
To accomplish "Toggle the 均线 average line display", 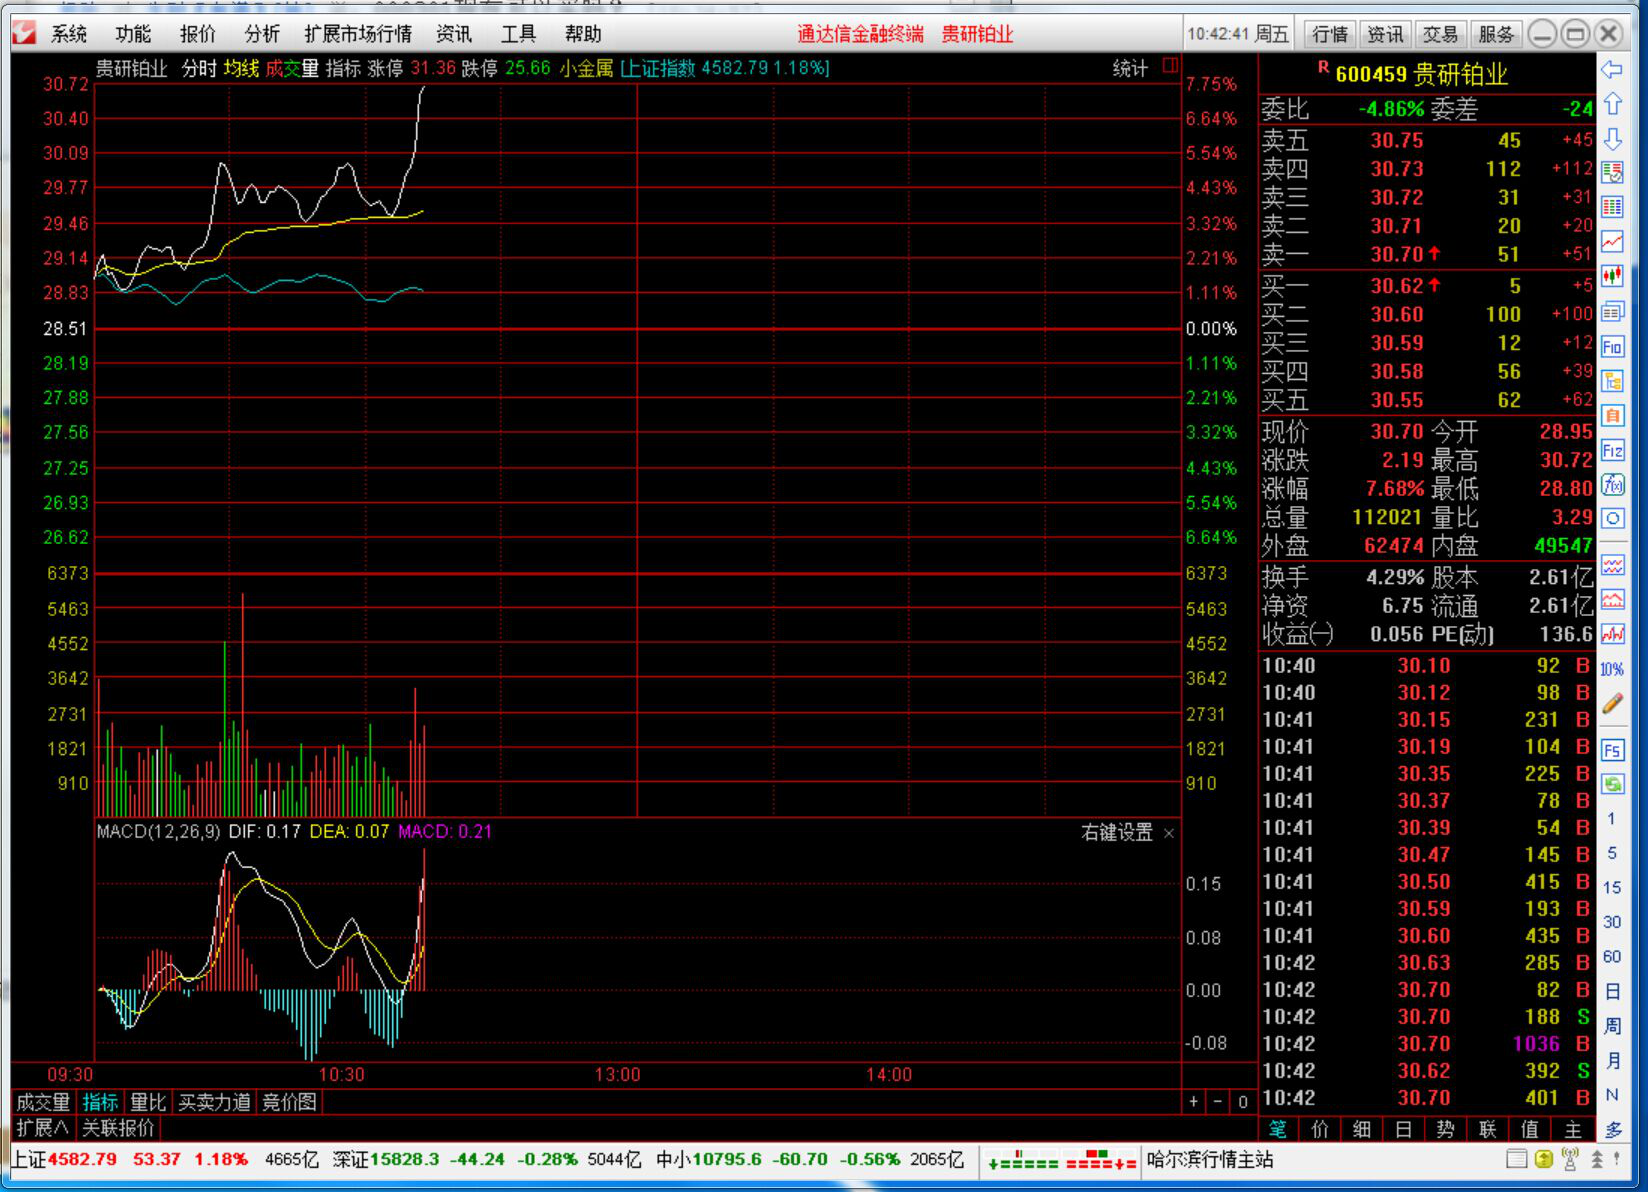I will click(x=241, y=68).
